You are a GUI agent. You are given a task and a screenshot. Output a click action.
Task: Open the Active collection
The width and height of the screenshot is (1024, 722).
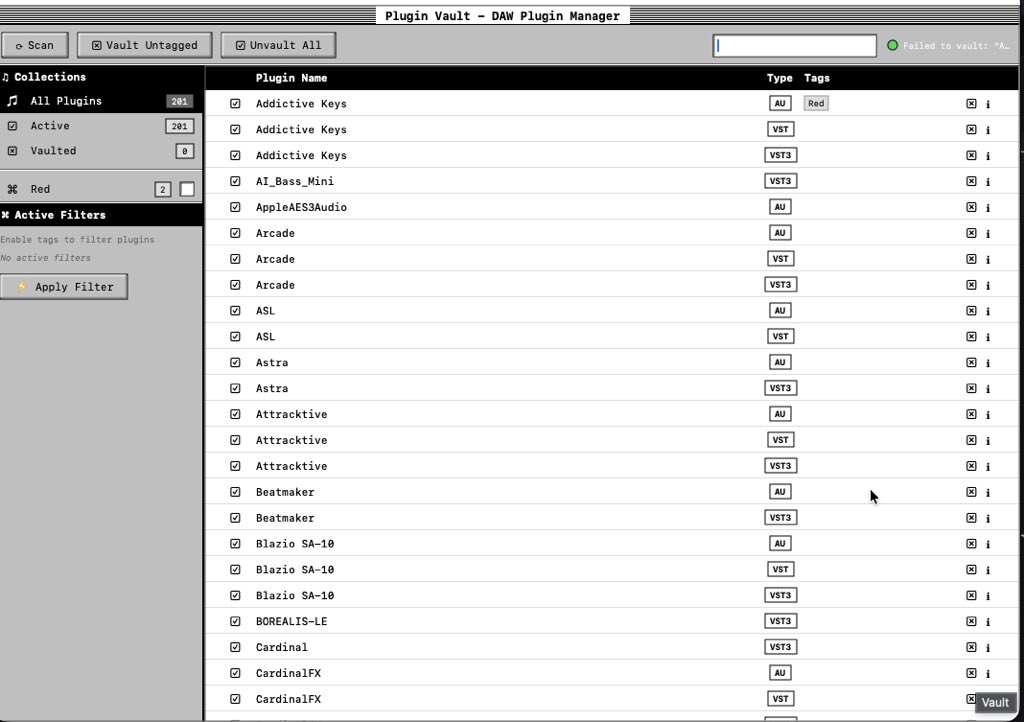coord(101,126)
